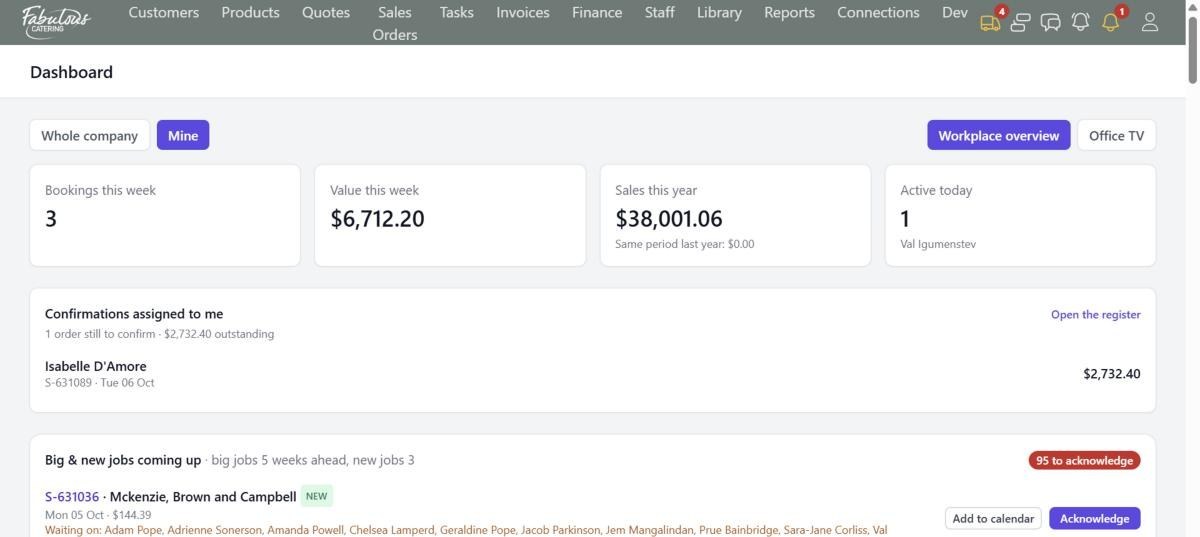Click the Big & new jobs coming up heading
Viewport: 1200px width, 537px height.
pyautogui.click(x=123, y=460)
